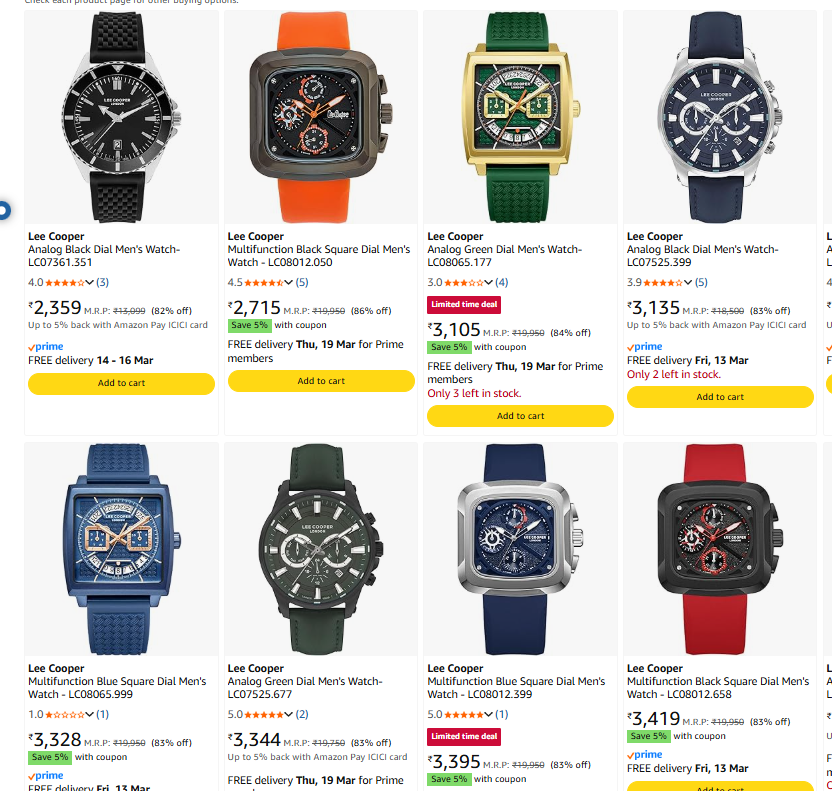Open the Analog Green Dial LC07525.677 title link
Image resolution: width=832 pixels, height=791 pixels.
click(305, 688)
